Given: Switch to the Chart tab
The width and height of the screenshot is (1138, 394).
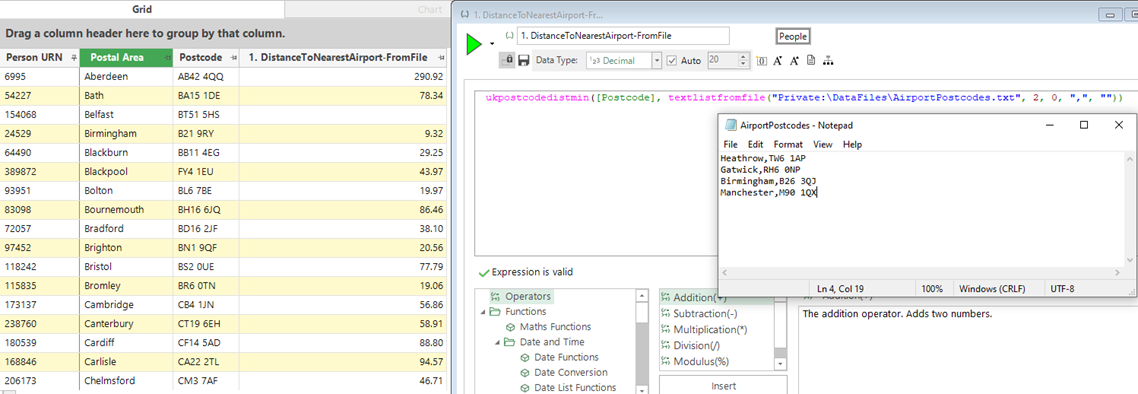Looking at the screenshot, I should click(430, 9).
